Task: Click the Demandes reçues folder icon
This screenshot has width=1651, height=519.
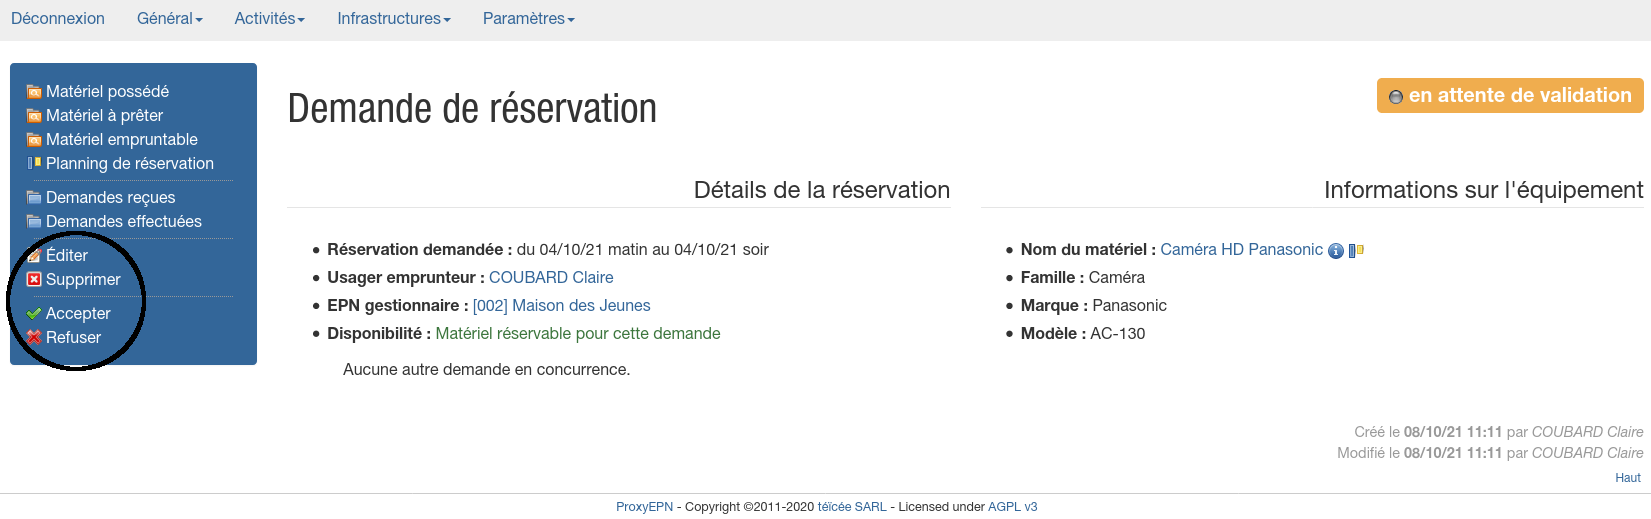Action: [x=34, y=198]
